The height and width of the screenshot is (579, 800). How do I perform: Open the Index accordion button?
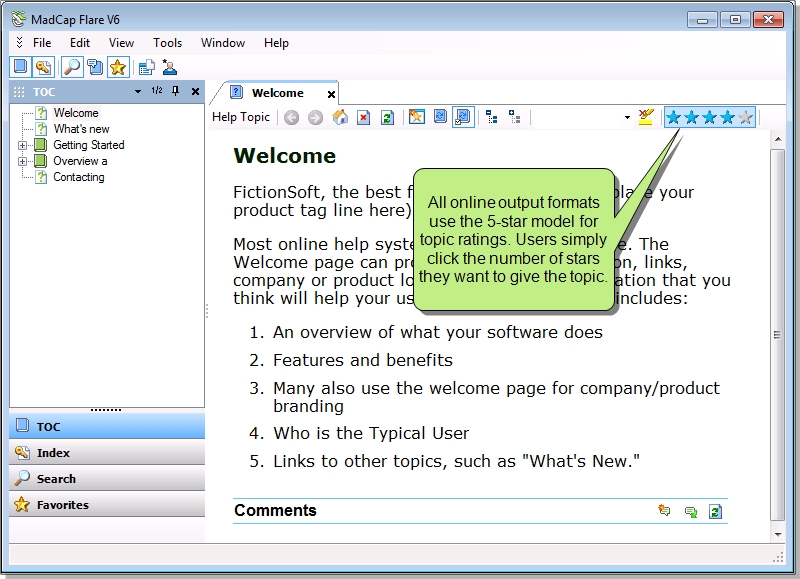[107, 453]
